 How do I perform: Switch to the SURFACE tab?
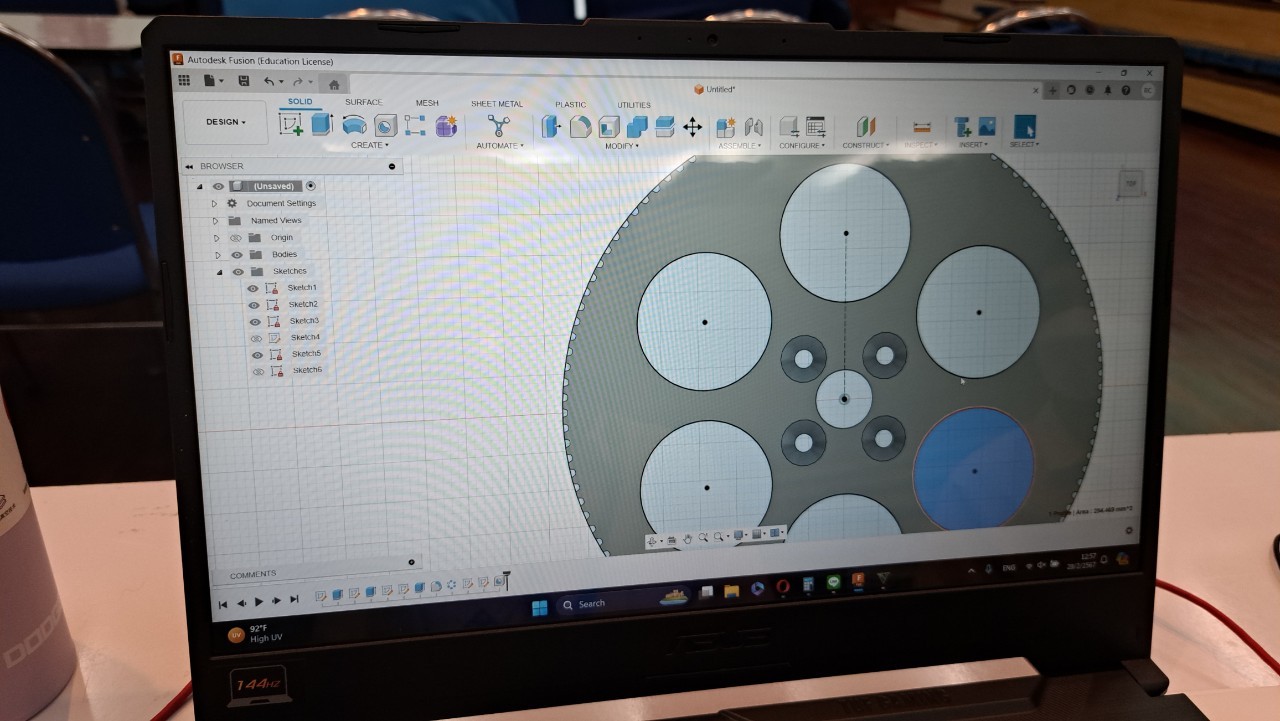(364, 102)
